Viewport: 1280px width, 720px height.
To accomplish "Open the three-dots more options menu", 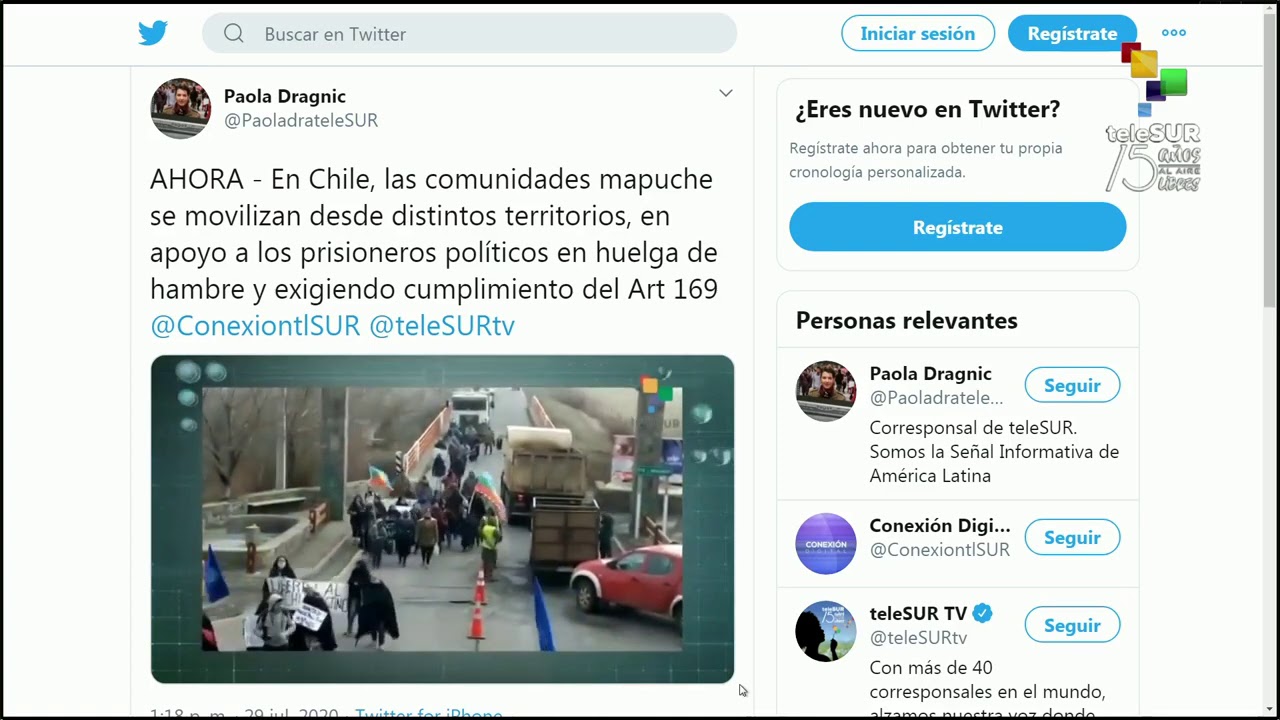I will click(1174, 33).
